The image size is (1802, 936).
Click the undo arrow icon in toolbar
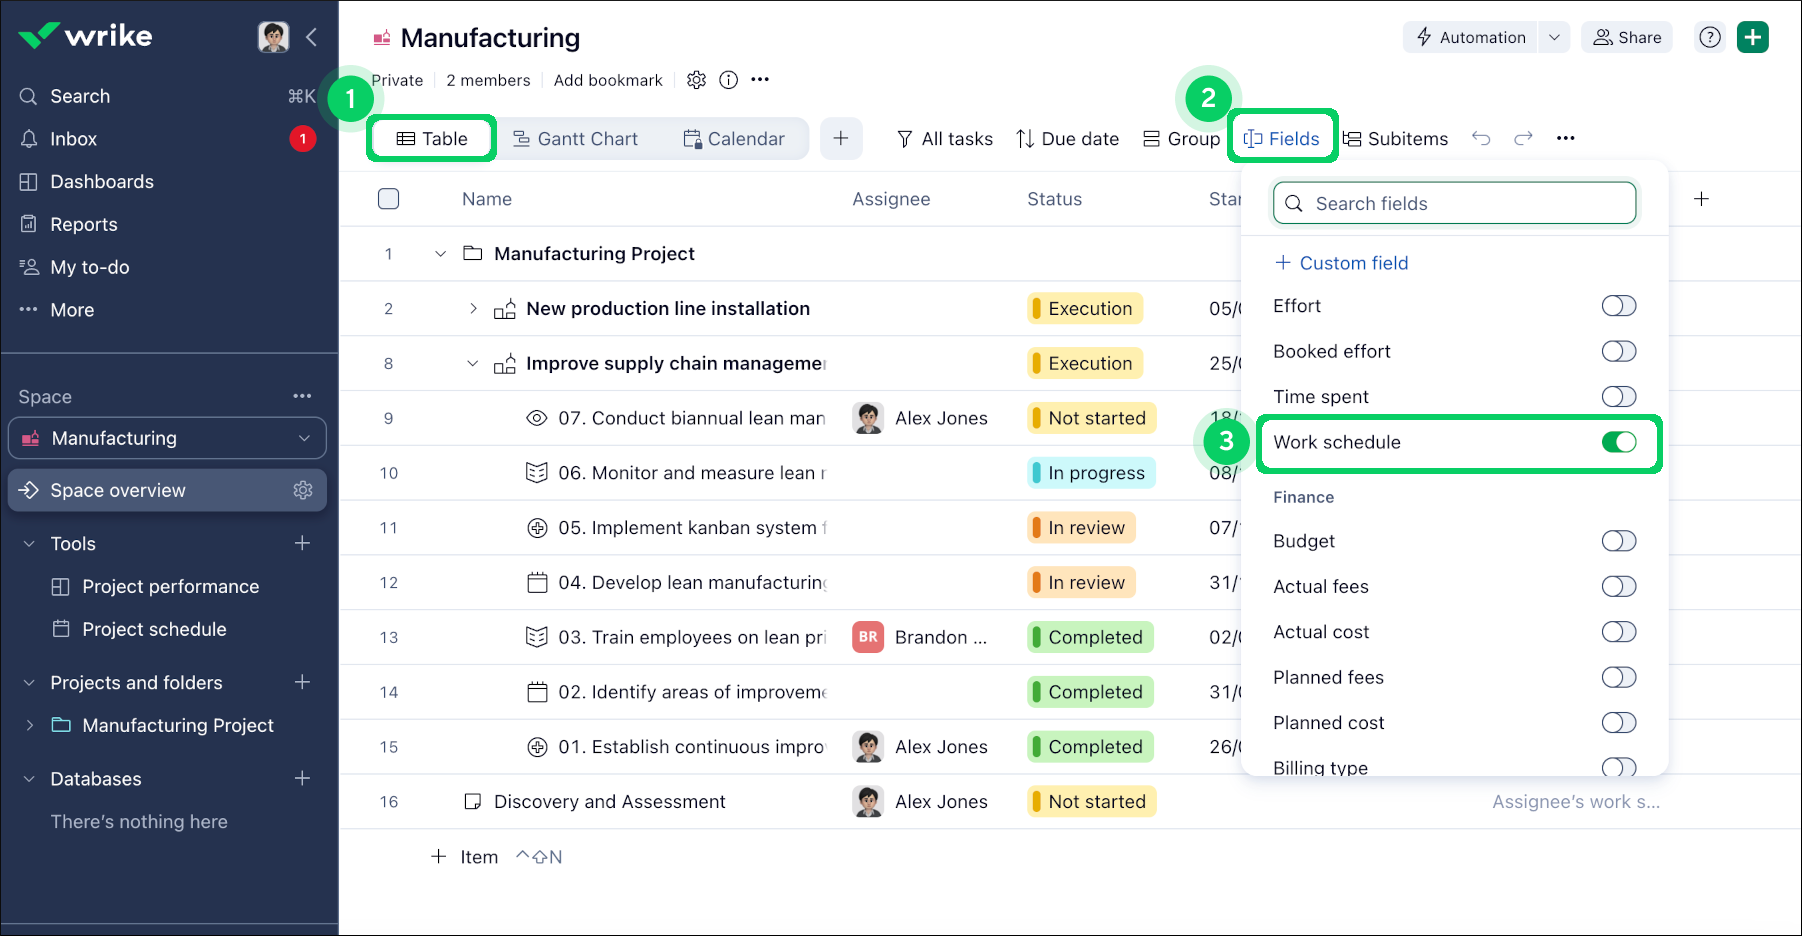click(x=1481, y=139)
